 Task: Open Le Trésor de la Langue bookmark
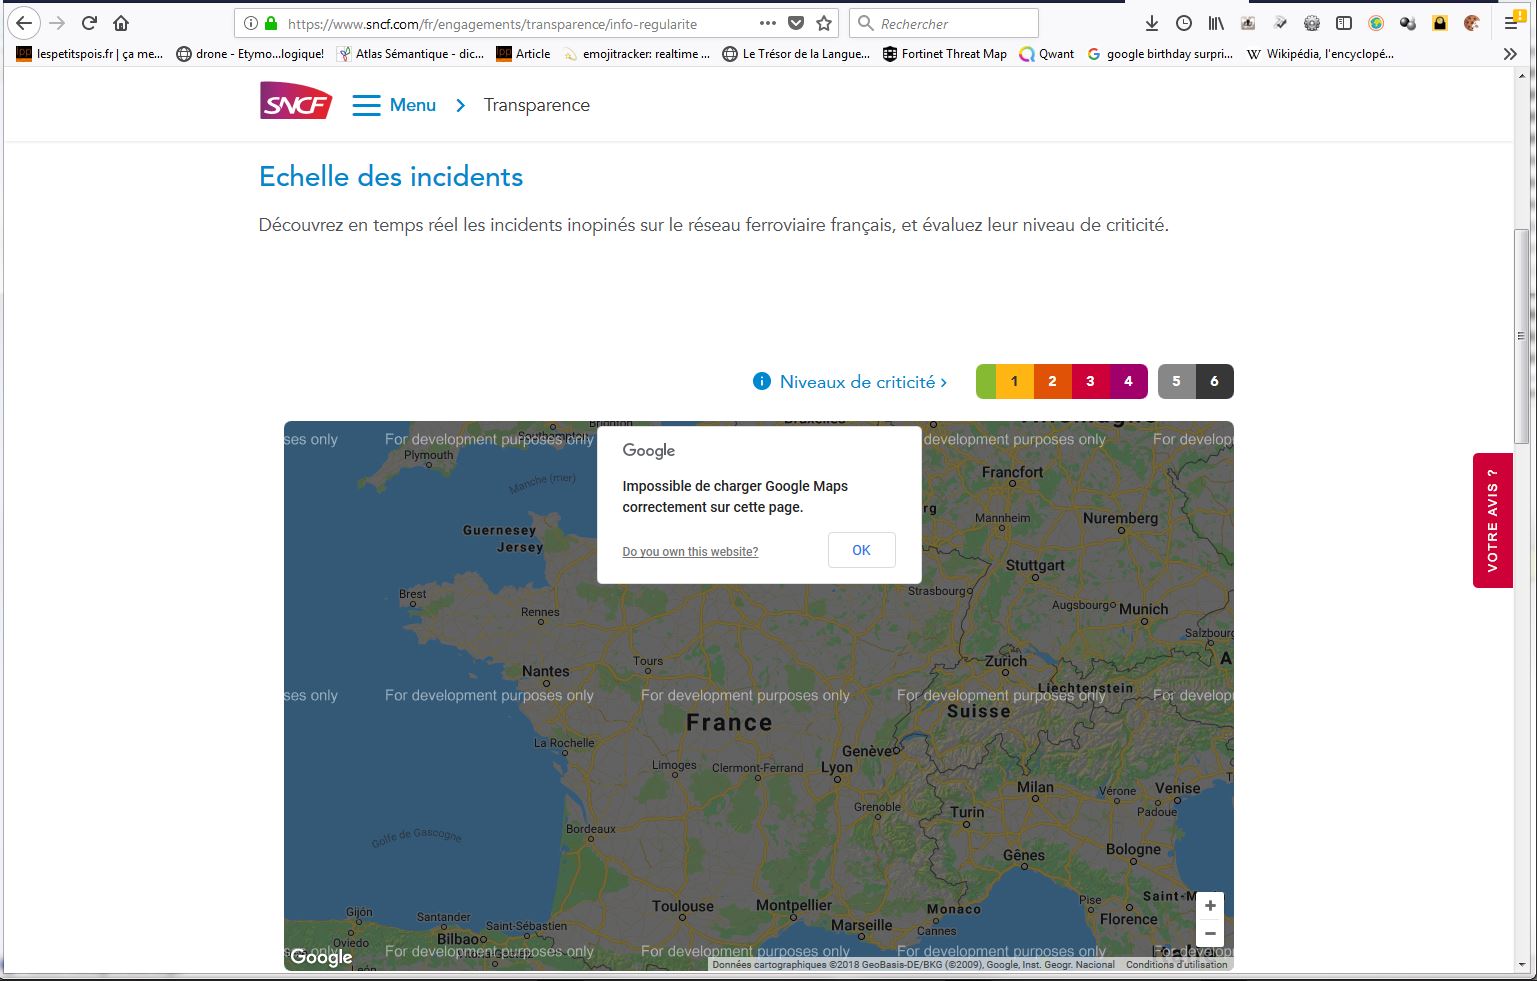point(796,54)
